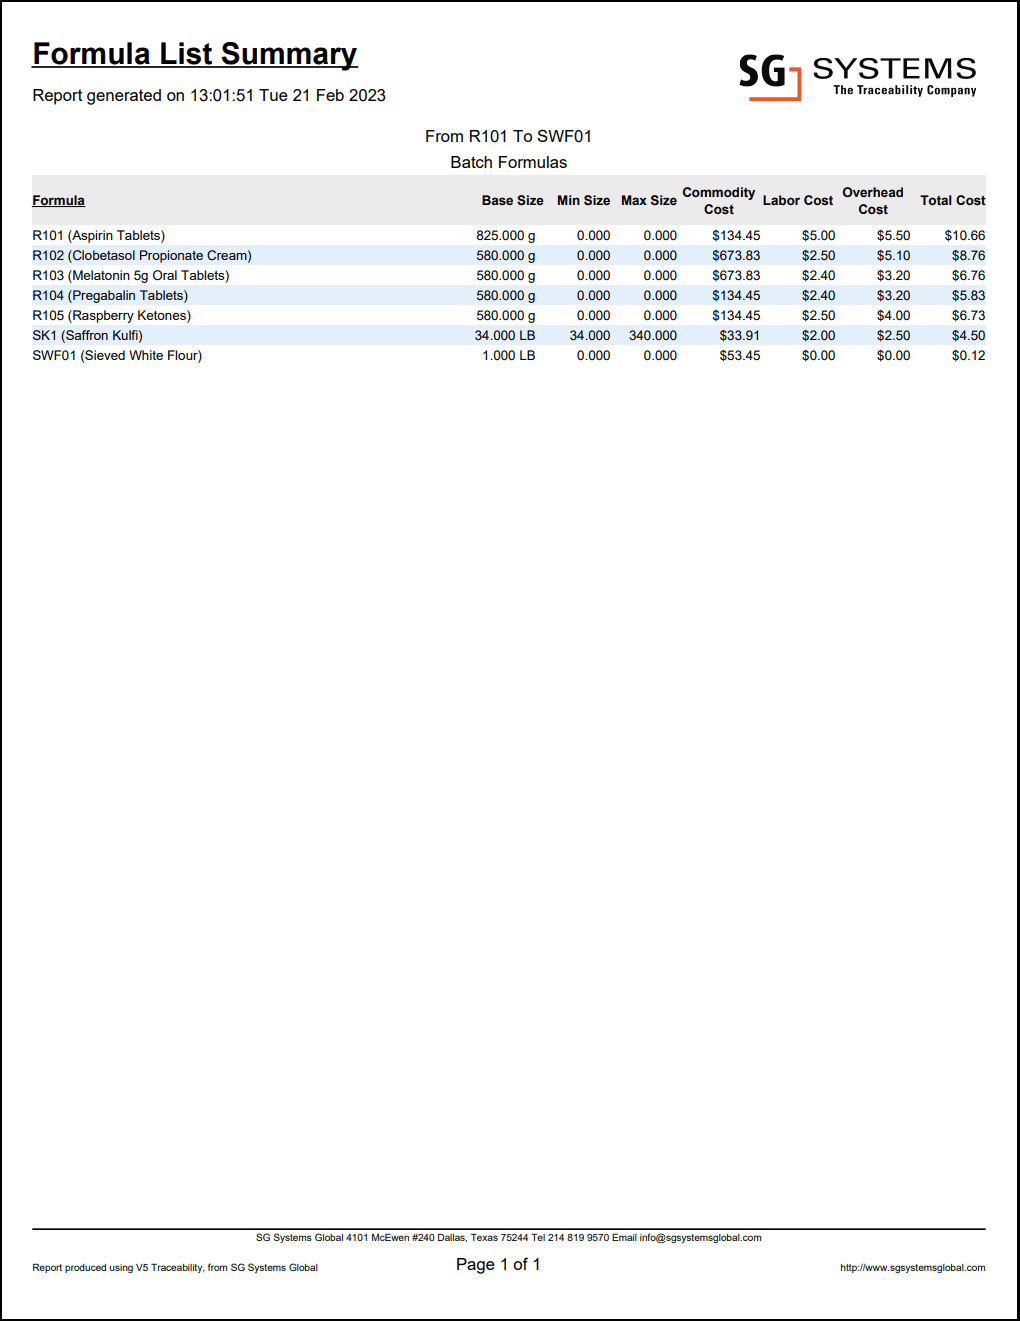Click the $53.45 commodity cost value
The width and height of the screenshot is (1020, 1321).
[739, 355]
